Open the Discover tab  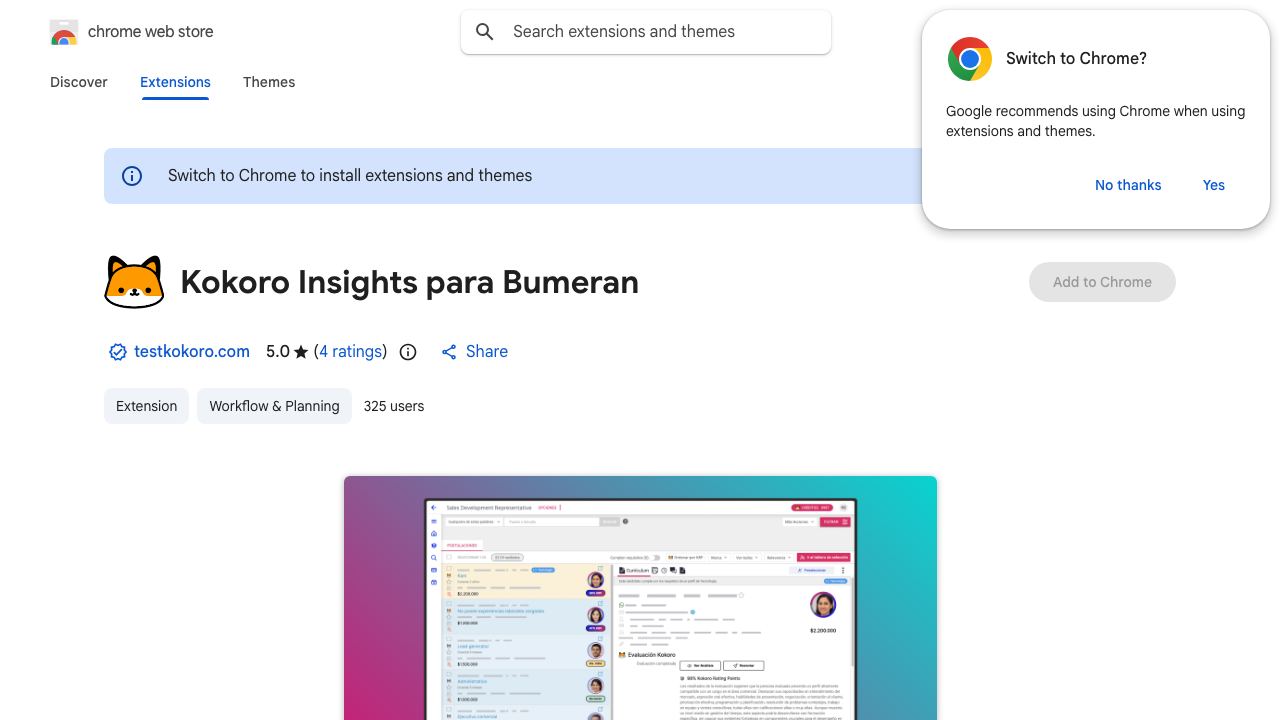[x=79, y=82]
